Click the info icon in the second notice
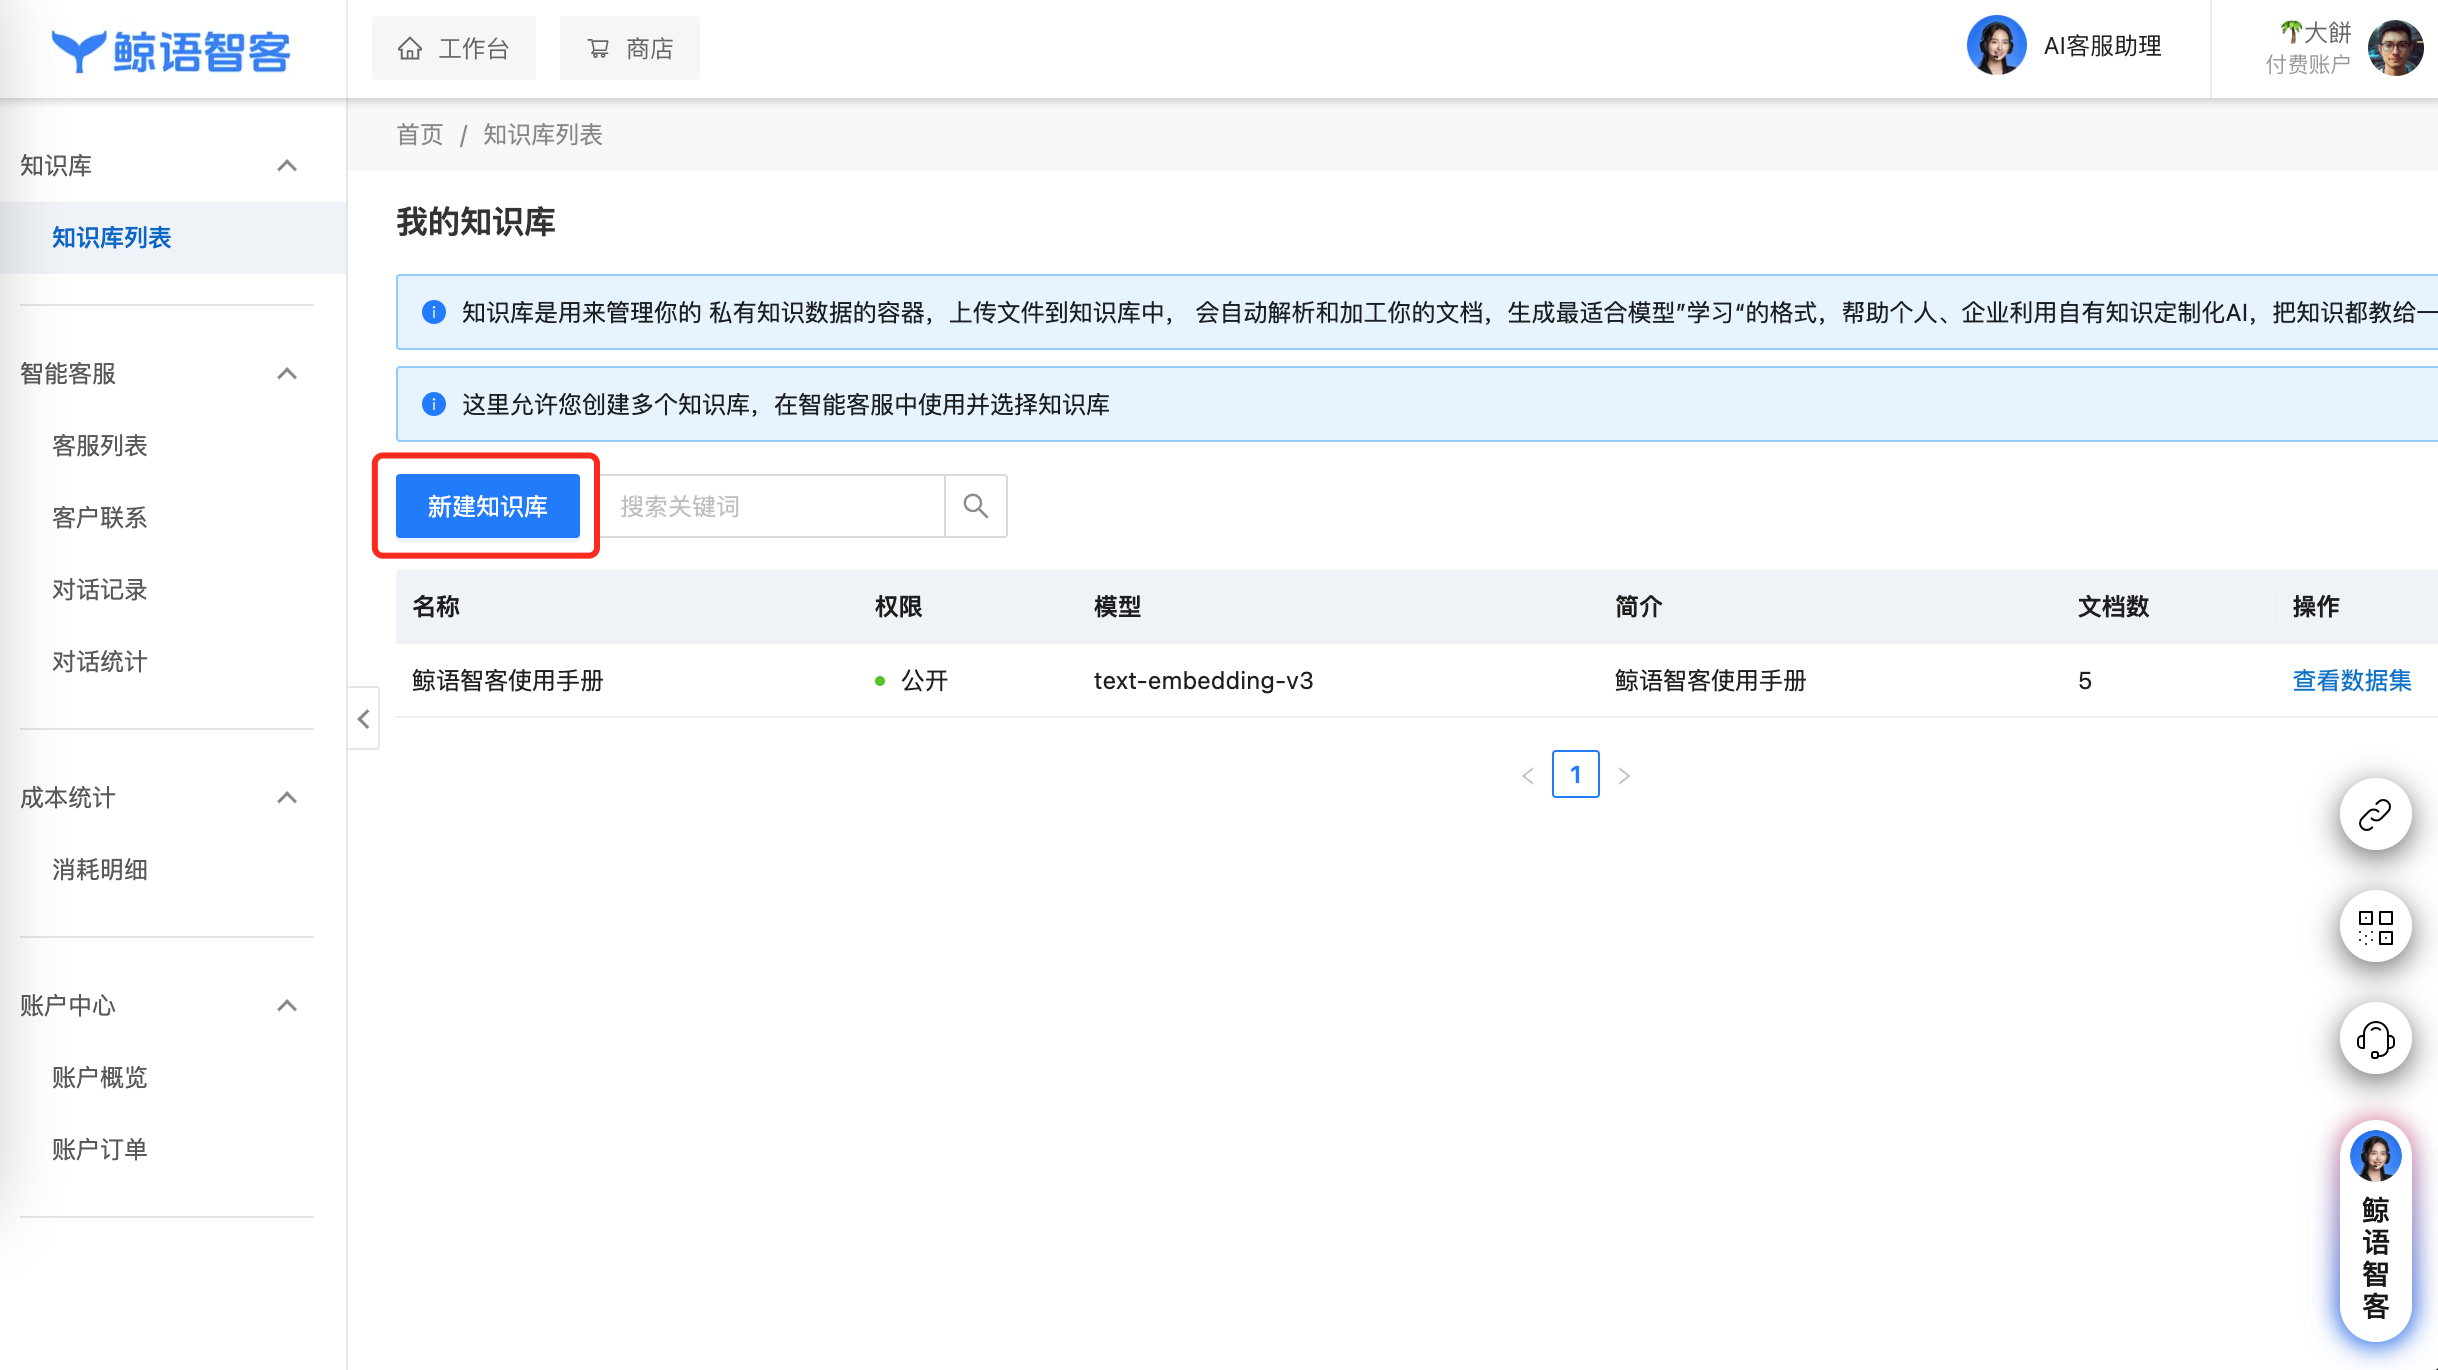2438x1370 pixels. click(x=434, y=404)
